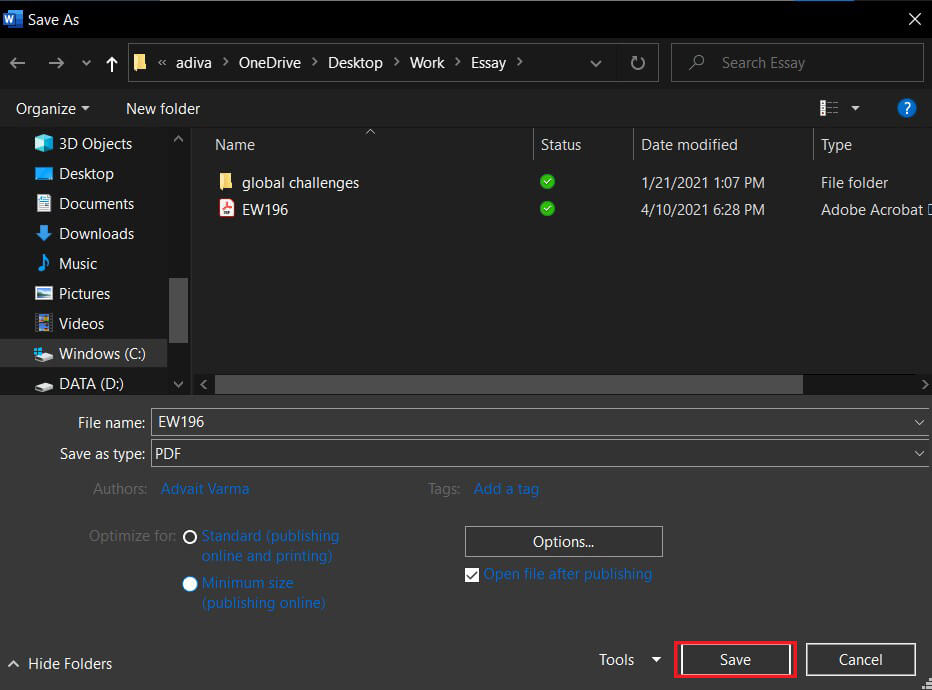This screenshot has height=690, width=932.
Task: Go to OneDrive via the address bar
Action: (x=269, y=62)
